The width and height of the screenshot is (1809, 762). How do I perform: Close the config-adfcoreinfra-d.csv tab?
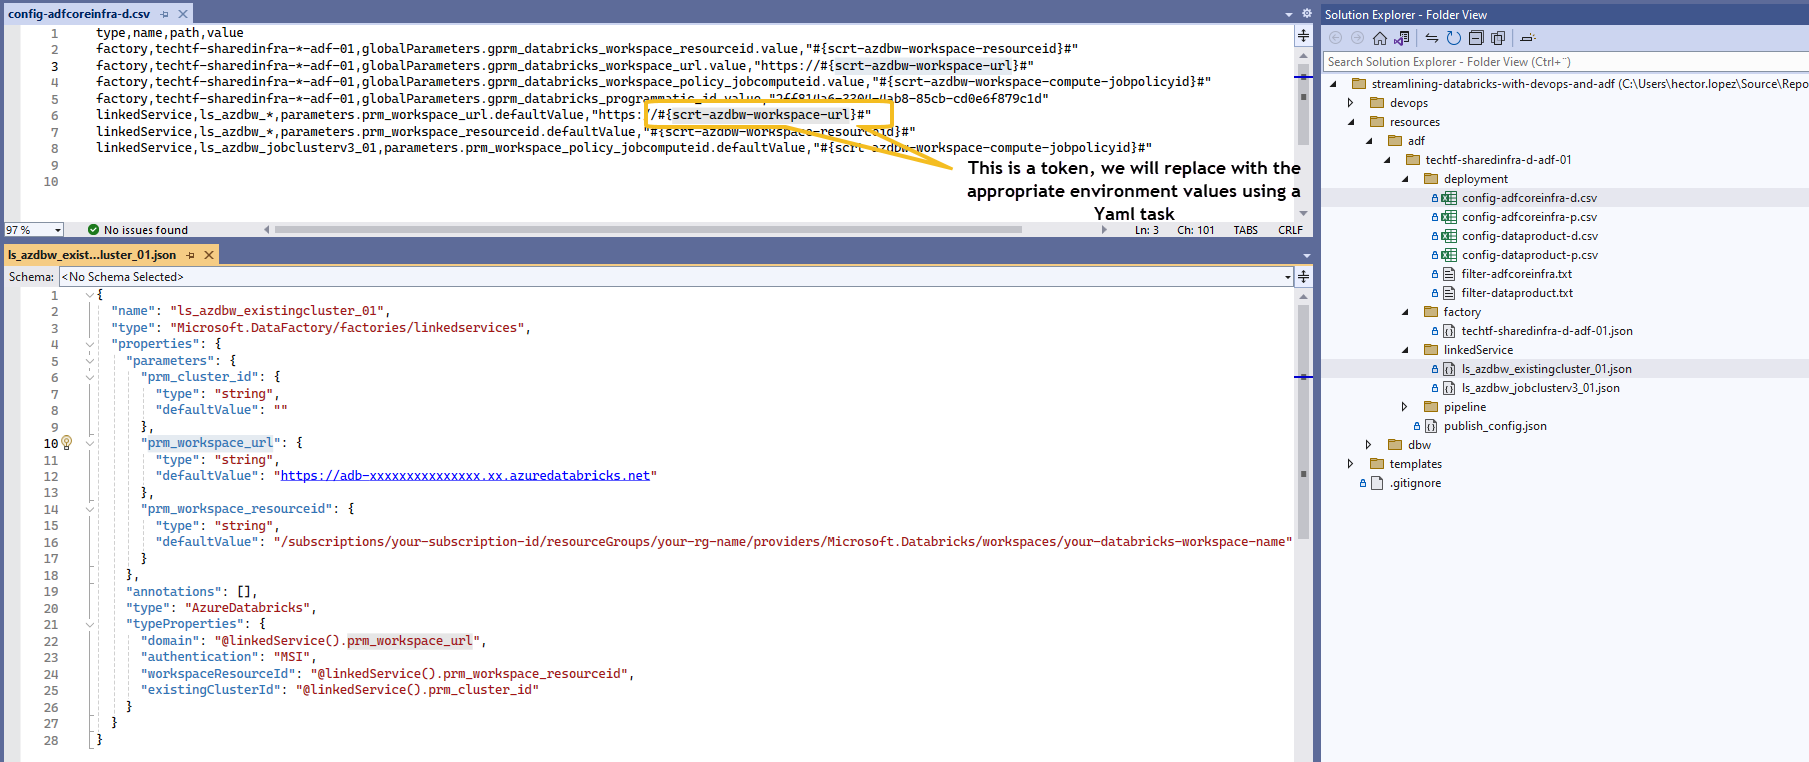tap(183, 14)
